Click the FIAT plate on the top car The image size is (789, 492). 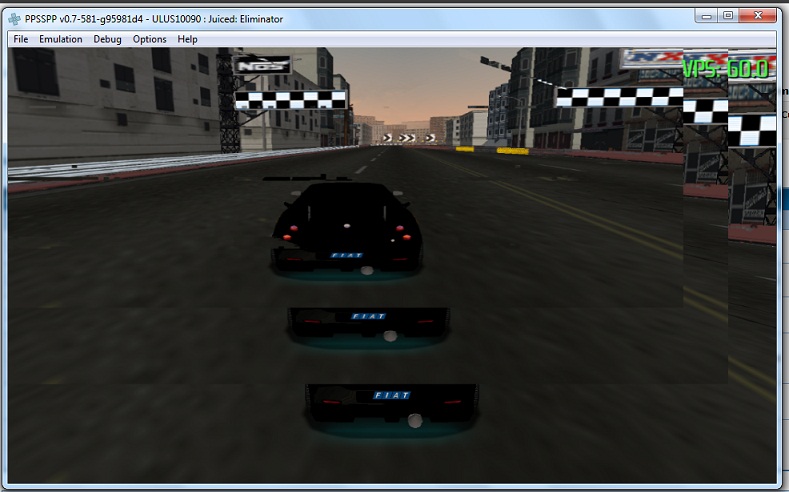pos(346,255)
